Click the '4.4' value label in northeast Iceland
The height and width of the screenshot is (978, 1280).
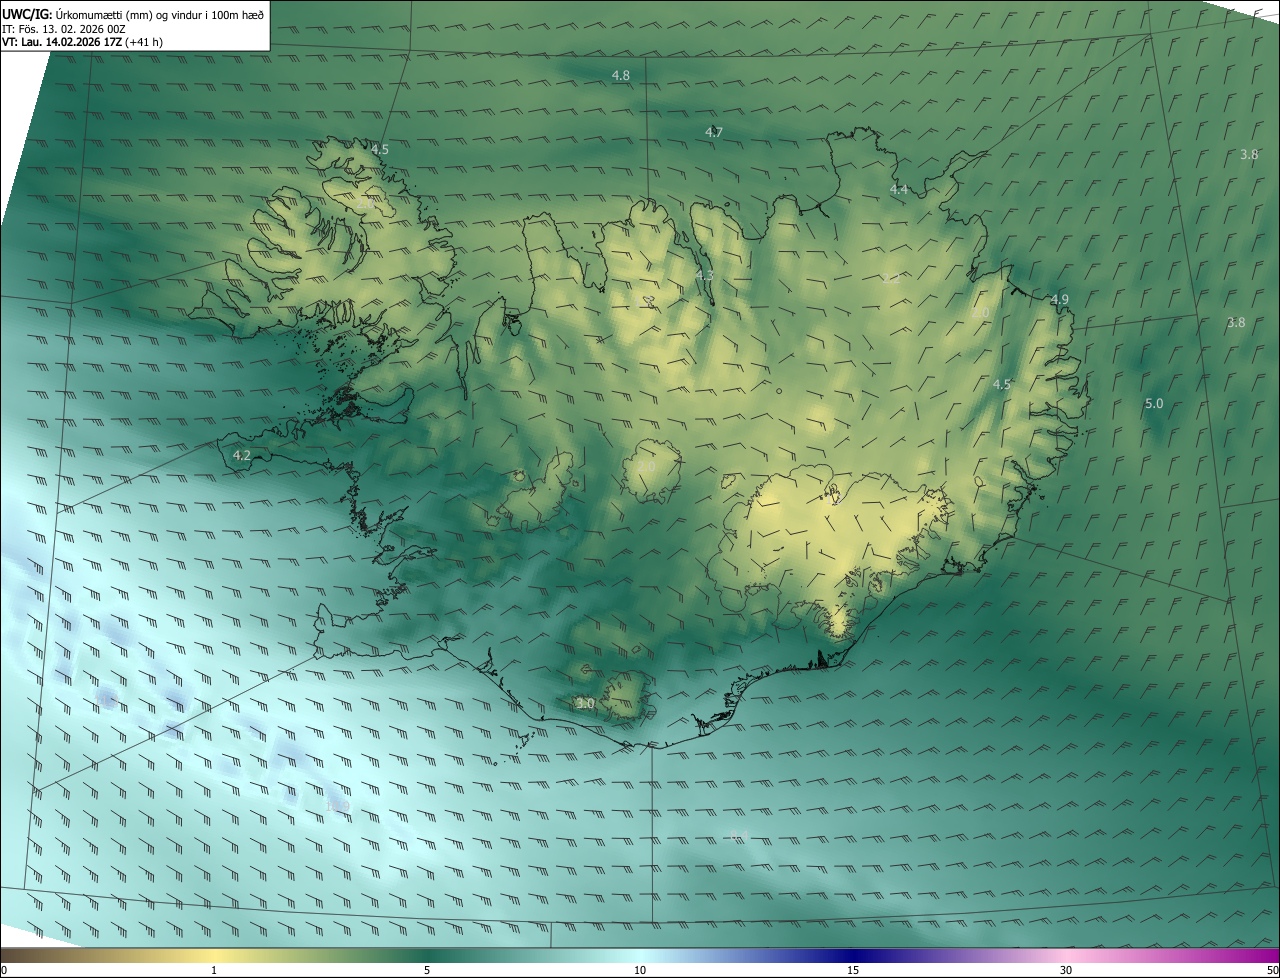(x=899, y=190)
